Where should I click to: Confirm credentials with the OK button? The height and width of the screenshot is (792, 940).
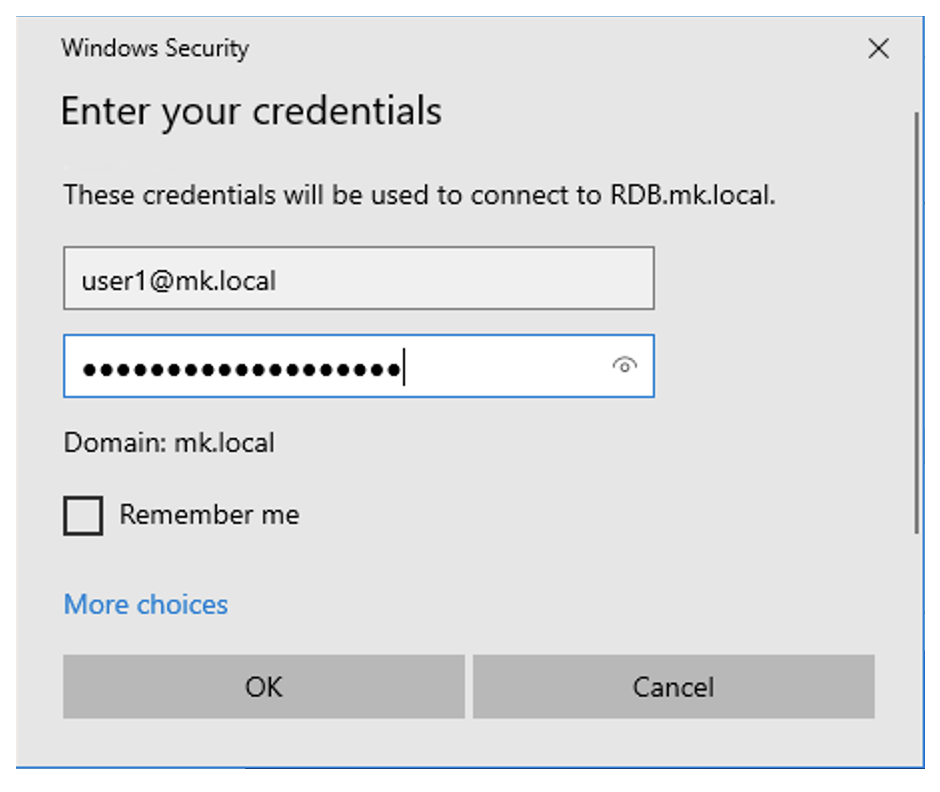264,686
